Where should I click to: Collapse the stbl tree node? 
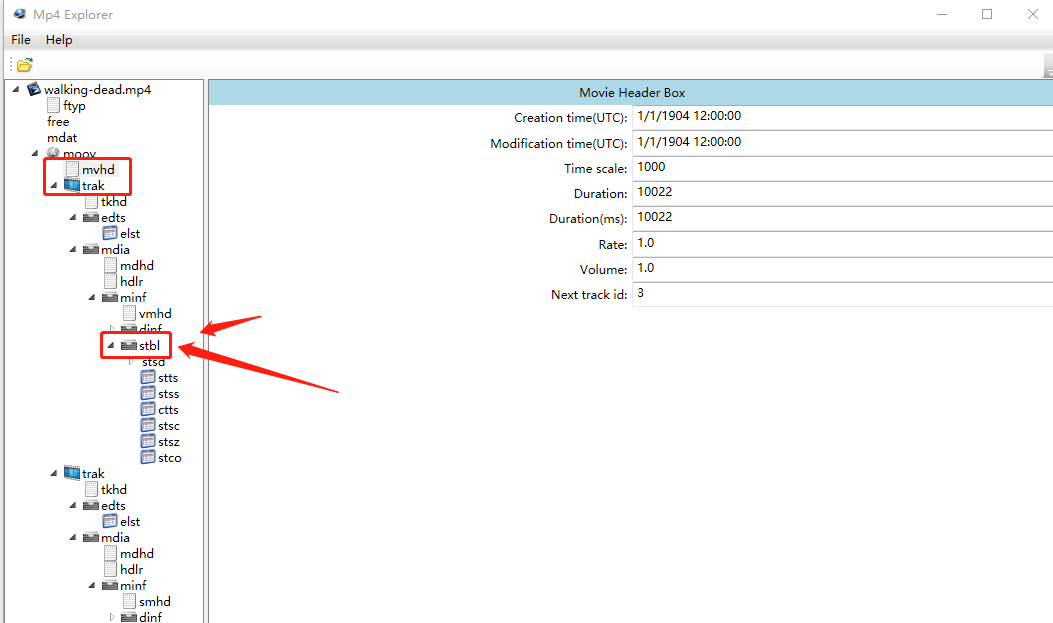[x=110, y=346]
